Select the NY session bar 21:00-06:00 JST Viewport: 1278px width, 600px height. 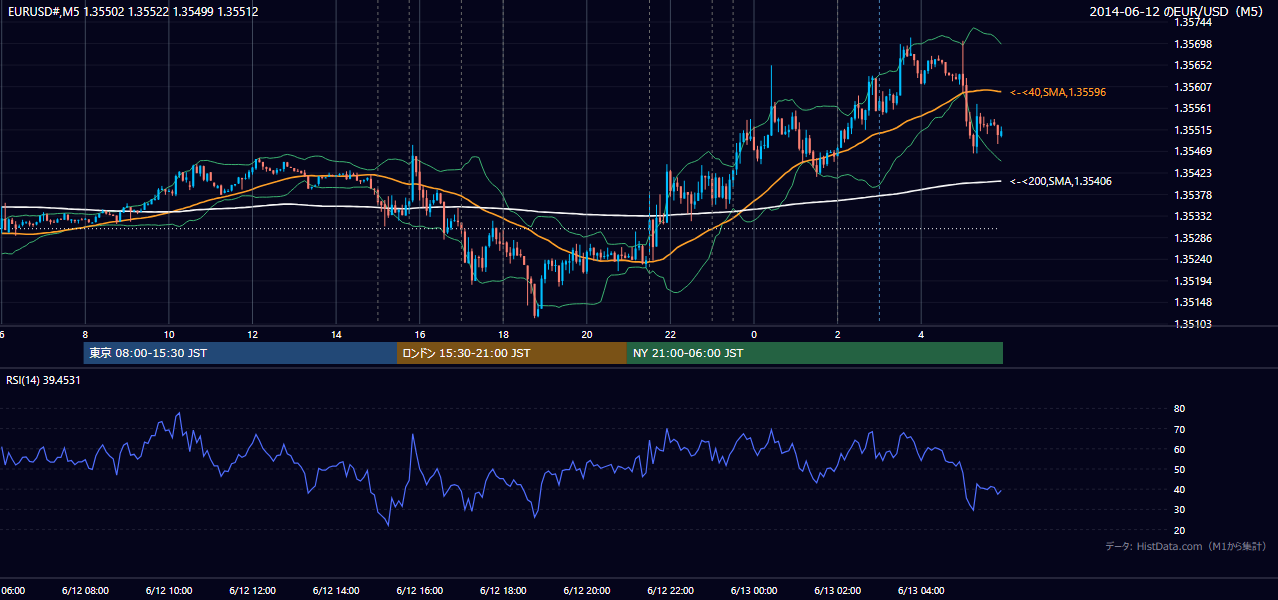click(x=815, y=353)
